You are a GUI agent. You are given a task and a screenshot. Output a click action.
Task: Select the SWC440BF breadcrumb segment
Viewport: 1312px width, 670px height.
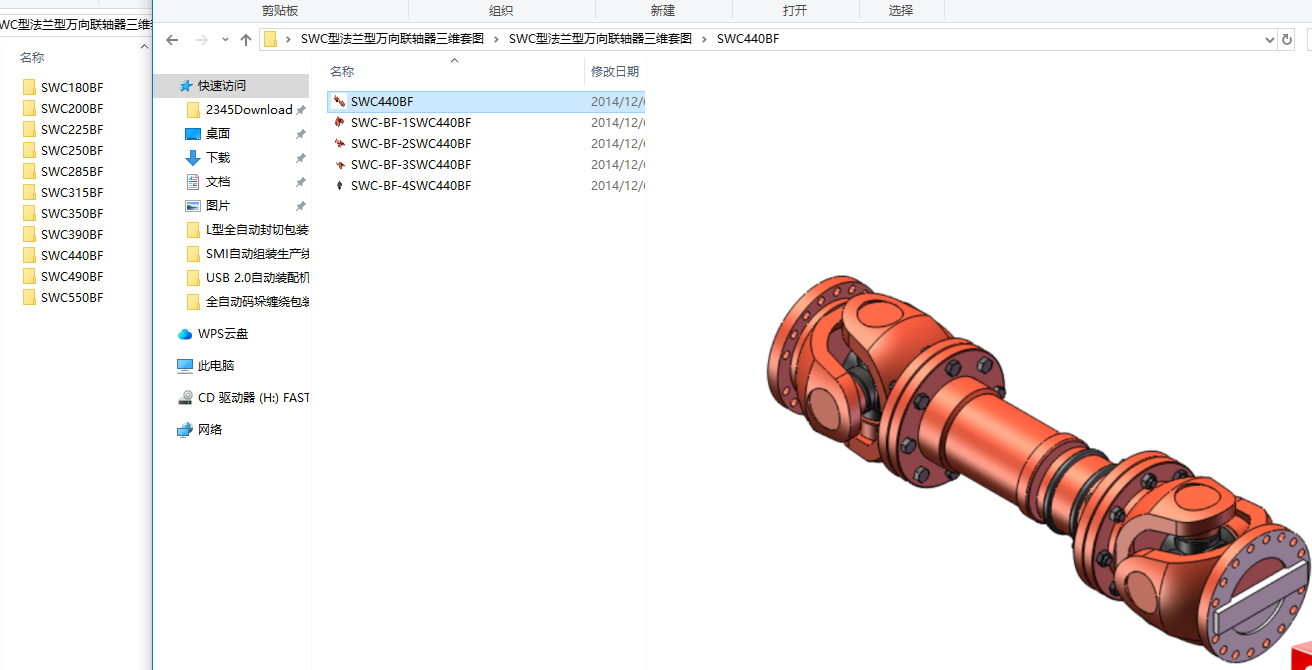pos(748,39)
